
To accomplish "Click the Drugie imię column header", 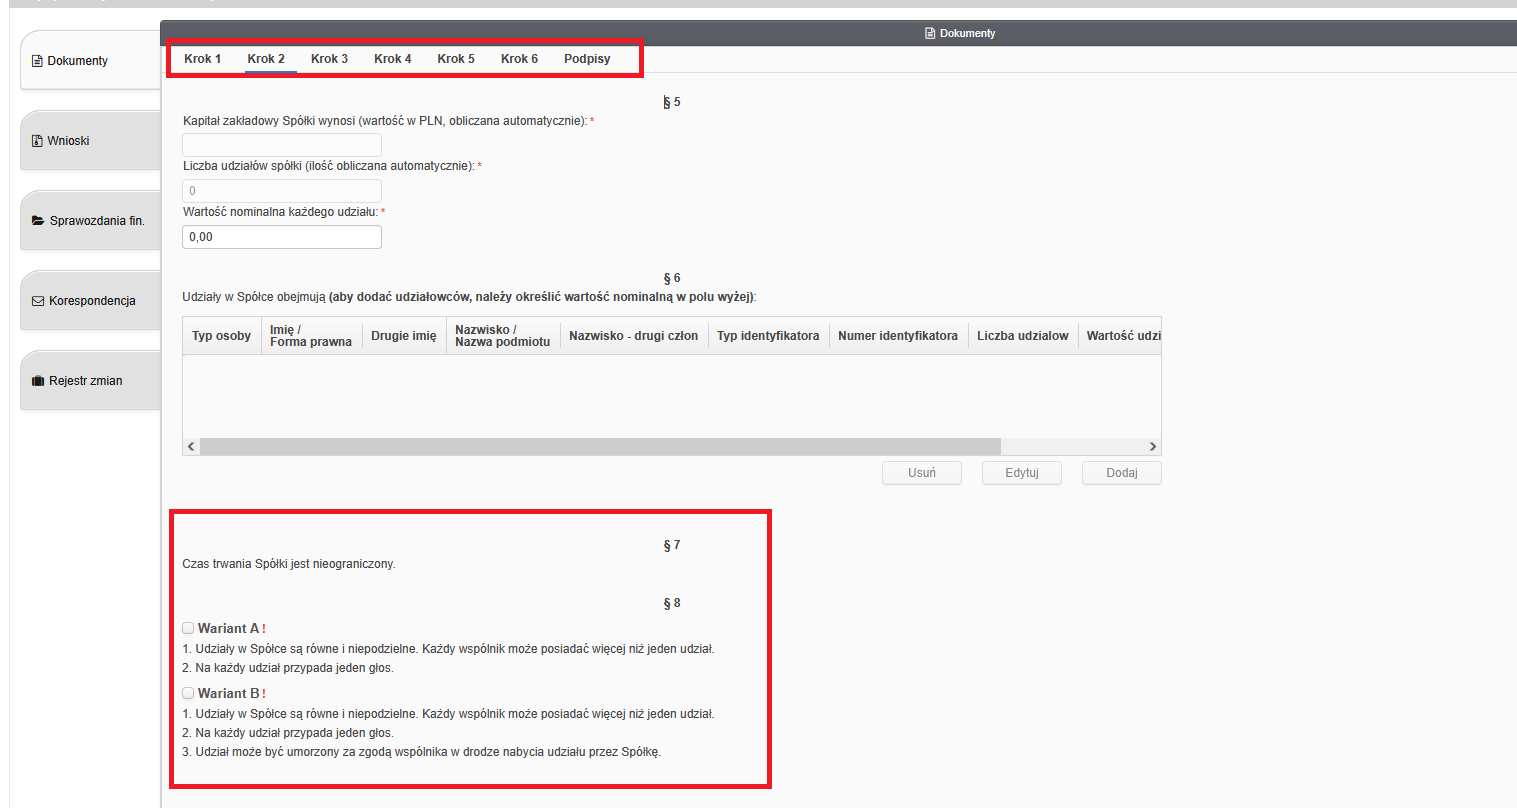I will [x=404, y=336].
